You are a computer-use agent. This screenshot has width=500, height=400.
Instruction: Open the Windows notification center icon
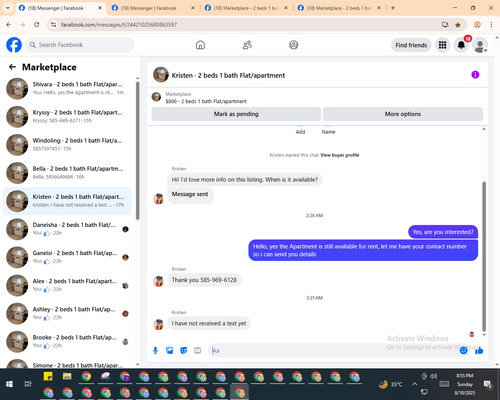(x=488, y=384)
